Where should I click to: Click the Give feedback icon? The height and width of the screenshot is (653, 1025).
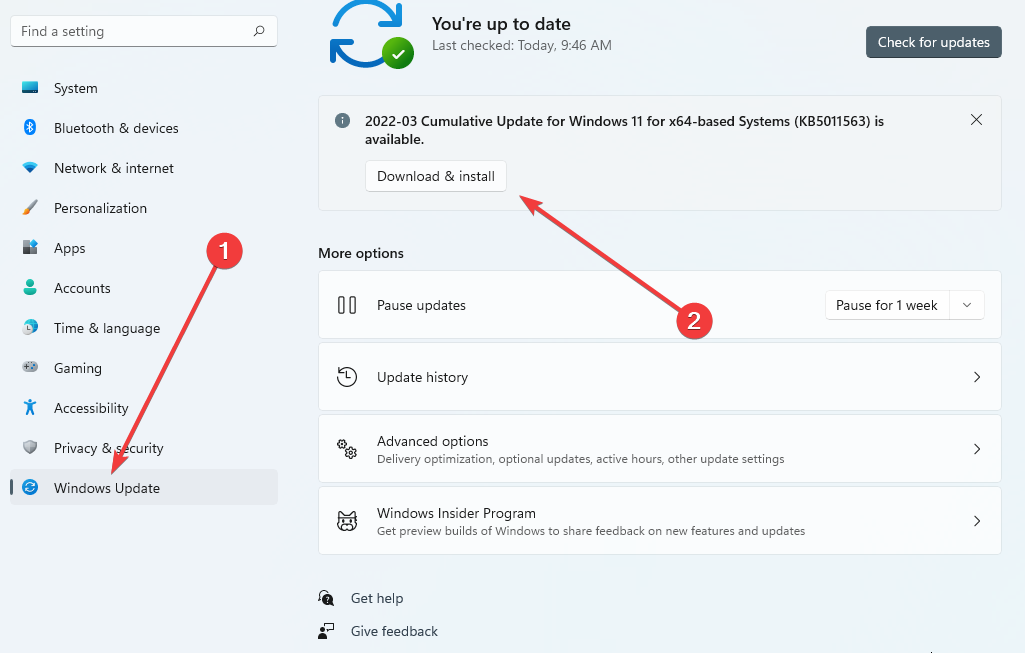click(326, 631)
